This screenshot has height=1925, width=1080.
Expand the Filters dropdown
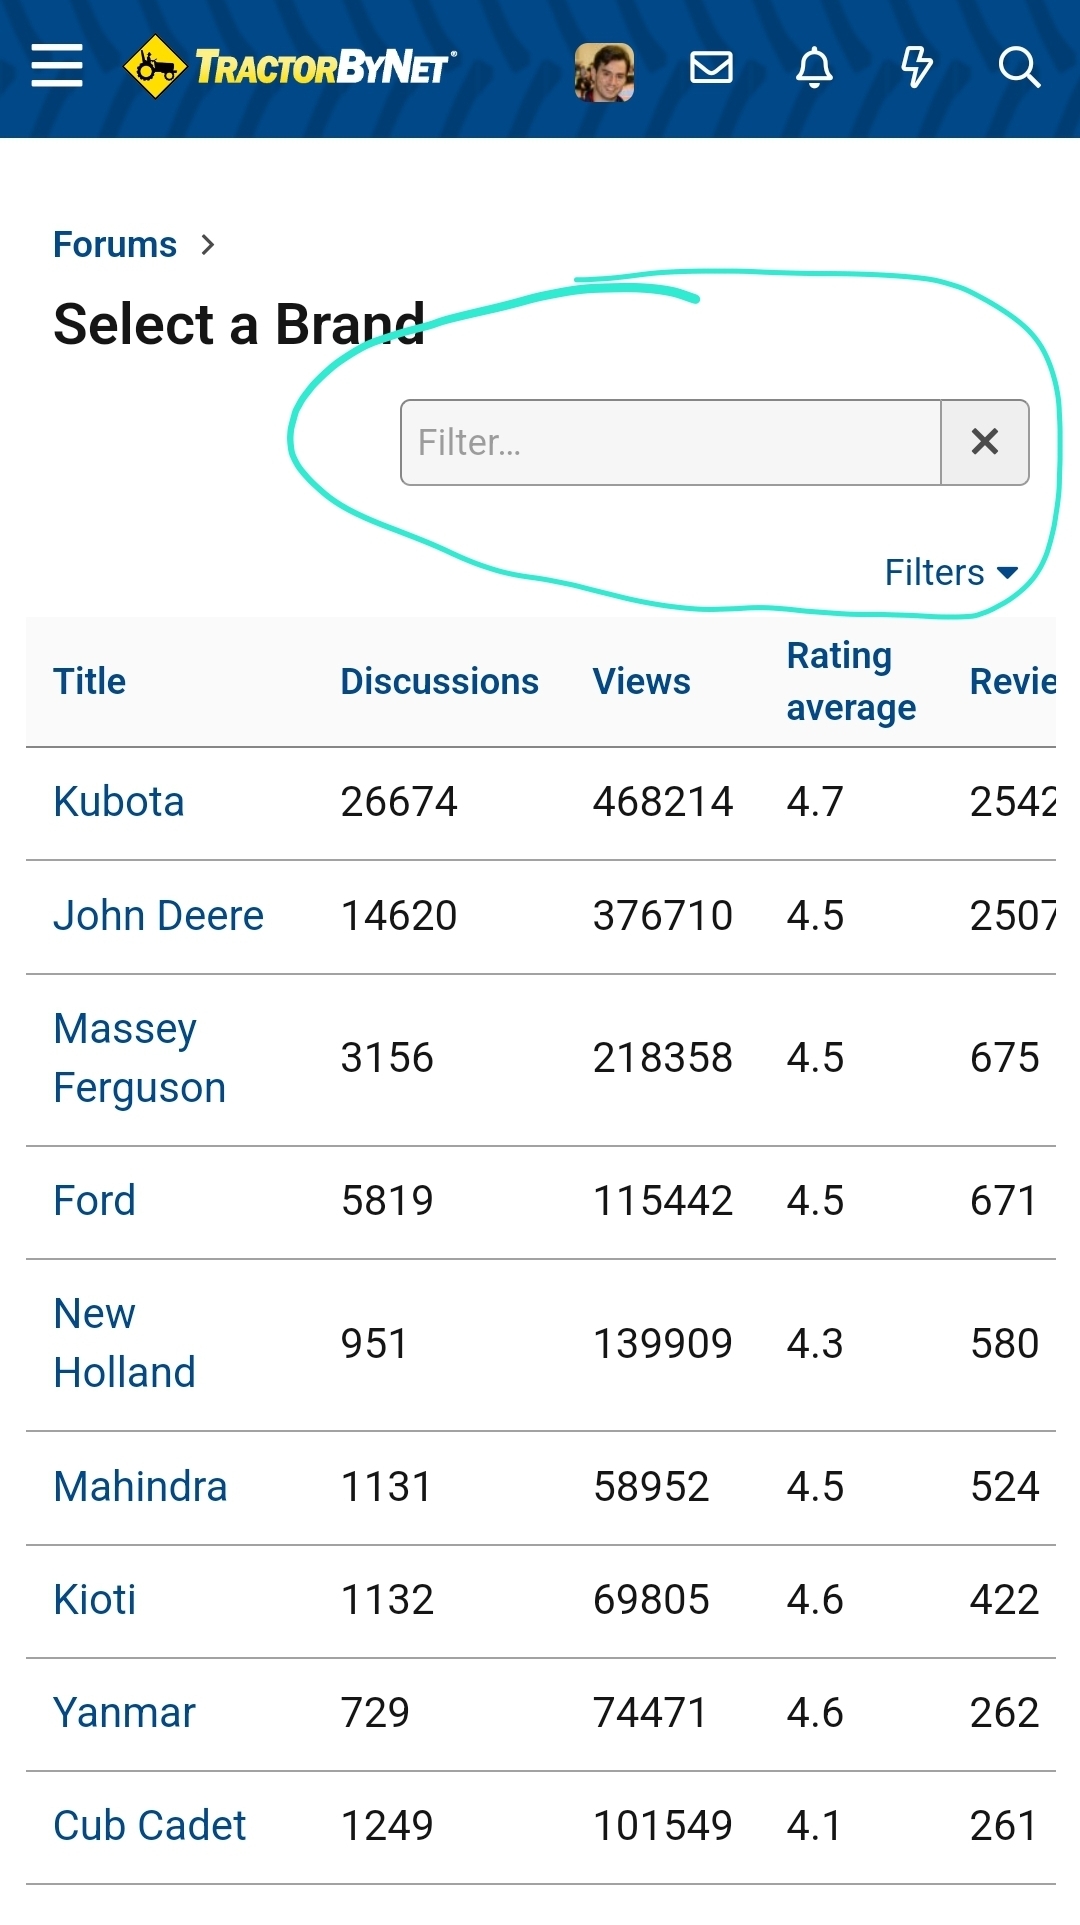pos(951,573)
